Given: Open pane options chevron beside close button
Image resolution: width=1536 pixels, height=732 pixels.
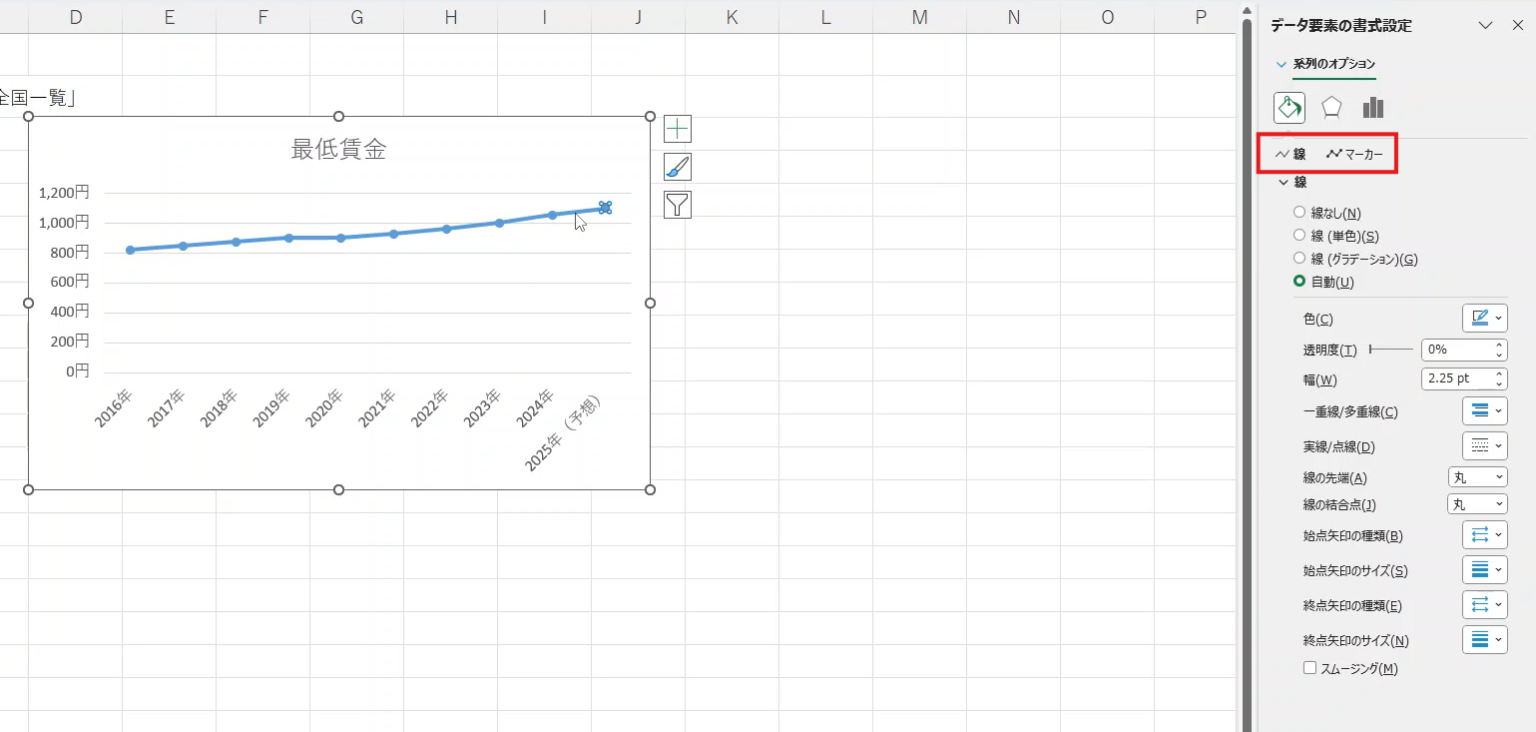Looking at the screenshot, I should click(1486, 26).
